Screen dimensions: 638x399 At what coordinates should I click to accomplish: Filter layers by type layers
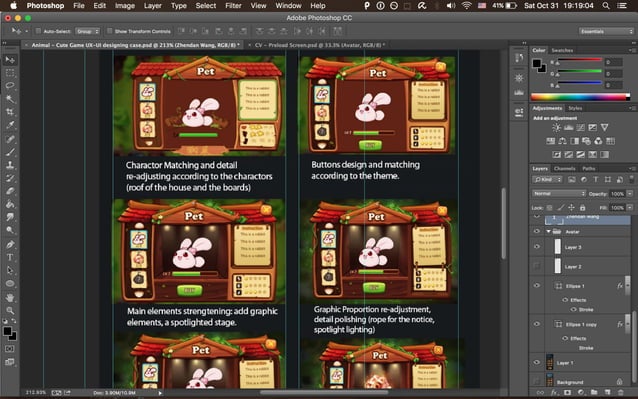[596, 179]
